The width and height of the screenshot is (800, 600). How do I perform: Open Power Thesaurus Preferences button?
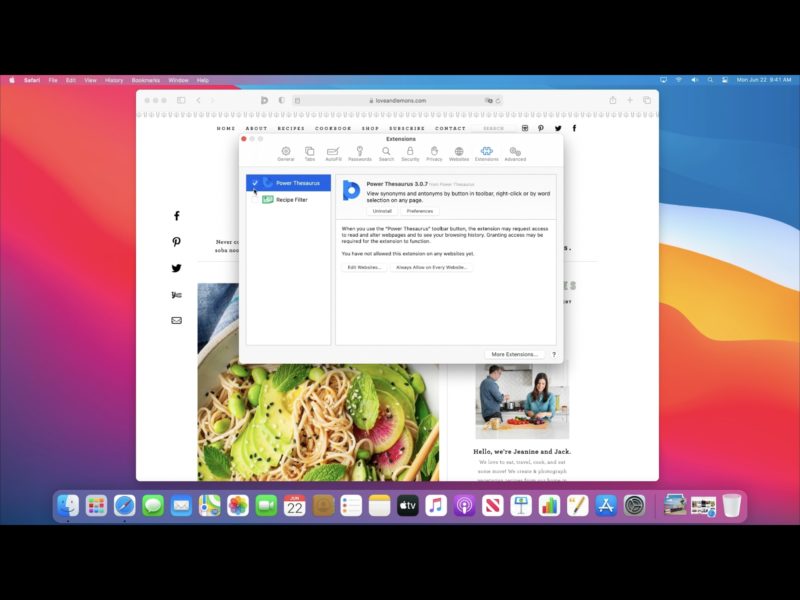point(420,211)
